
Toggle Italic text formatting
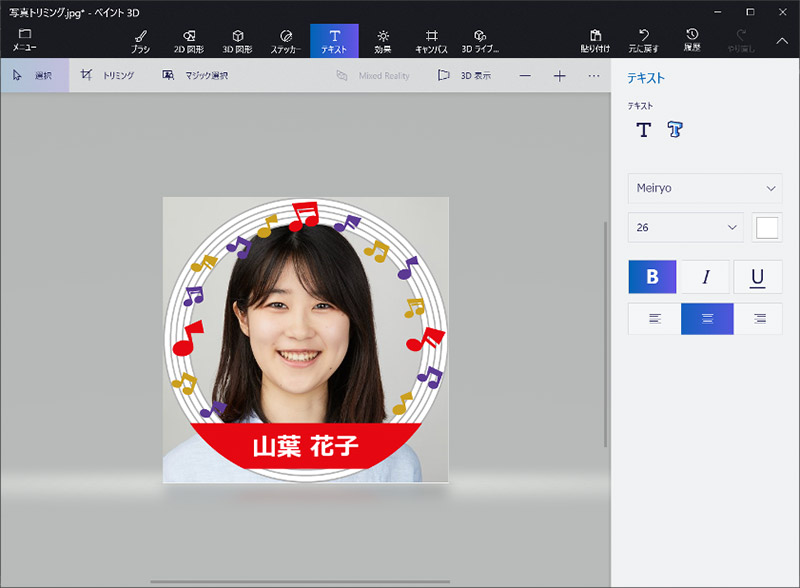click(x=705, y=277)
